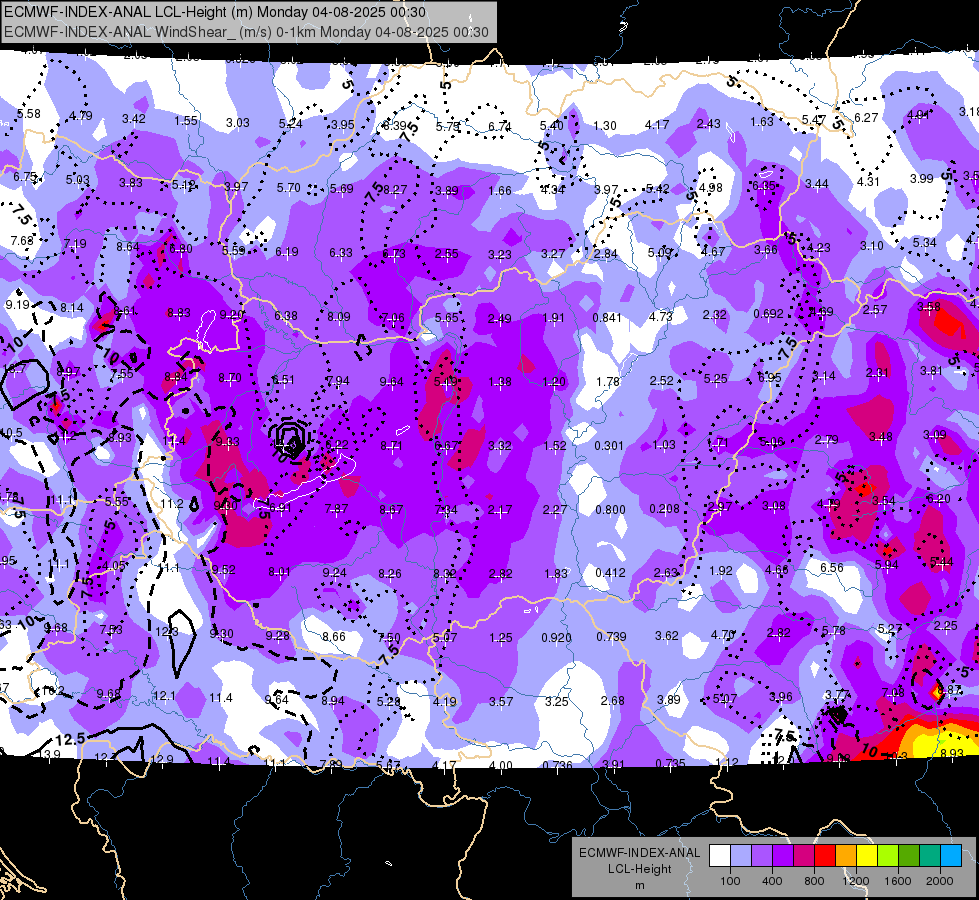Click the grid value 1.78
The image size is (979, 900).
pyautogui.click(x=608, y=382)
